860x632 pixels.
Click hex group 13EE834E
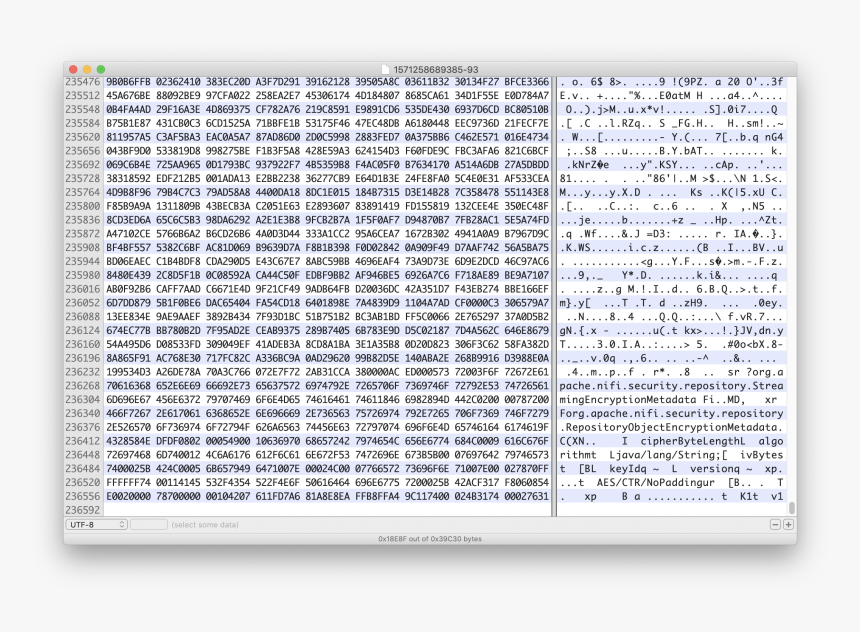(x=128, y=317)
